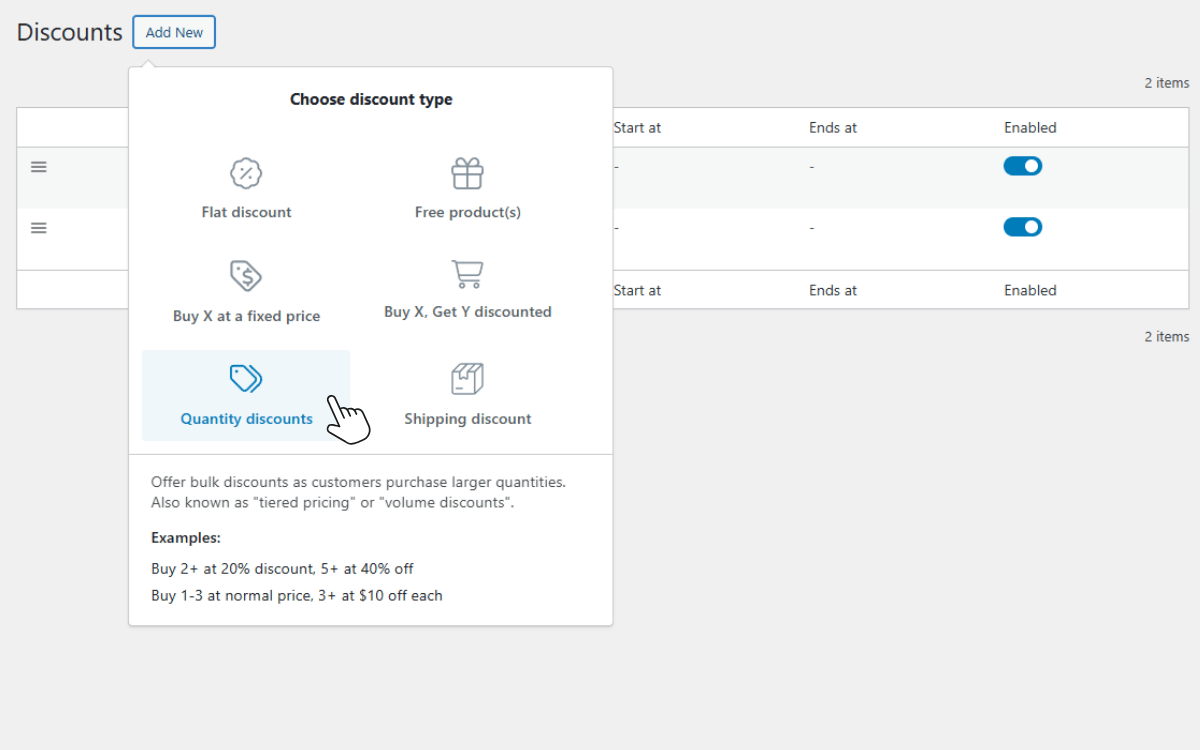Click the footer 'Enabled' column label
Image resolution: width=1200 pixels, height=750 pixels.
pyautogui.click(x=1030, y=290)
